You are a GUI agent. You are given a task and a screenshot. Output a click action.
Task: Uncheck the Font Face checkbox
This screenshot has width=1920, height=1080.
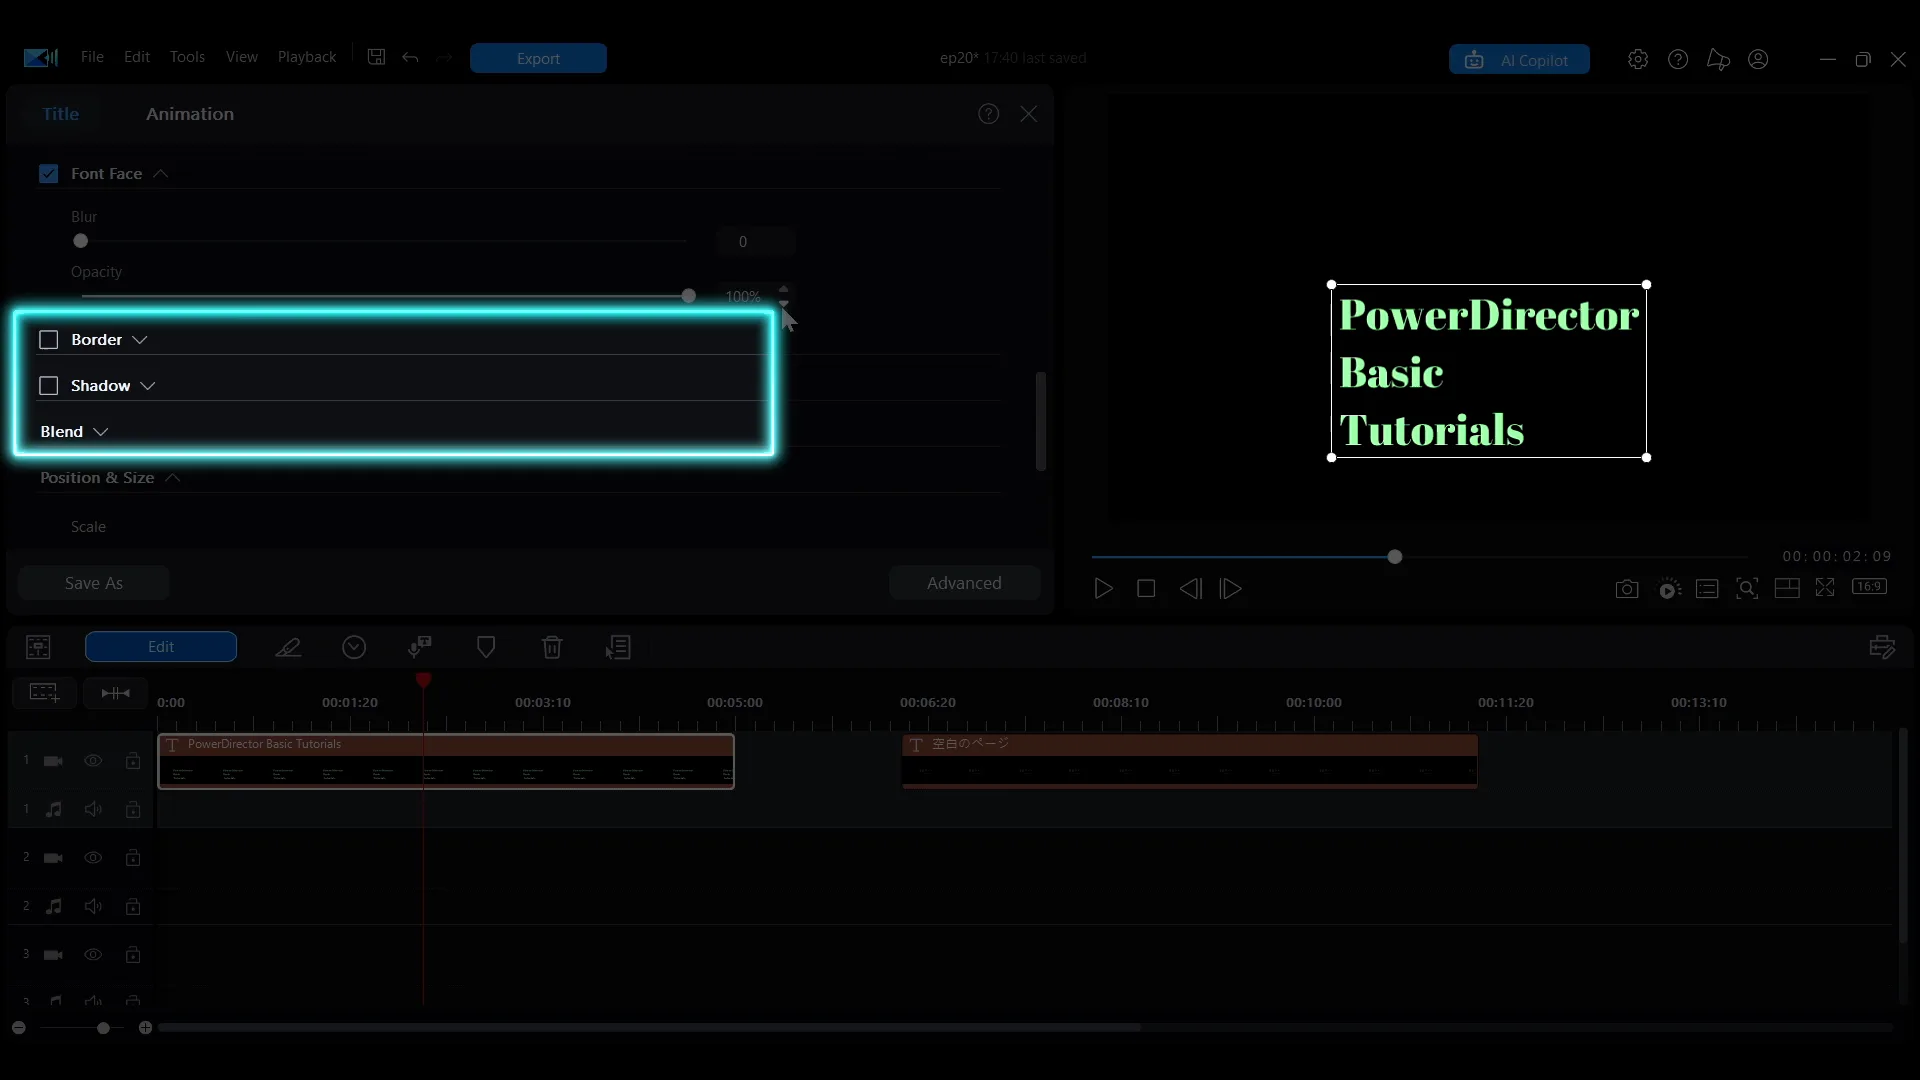pyautogui.click(x=48, y=174)
